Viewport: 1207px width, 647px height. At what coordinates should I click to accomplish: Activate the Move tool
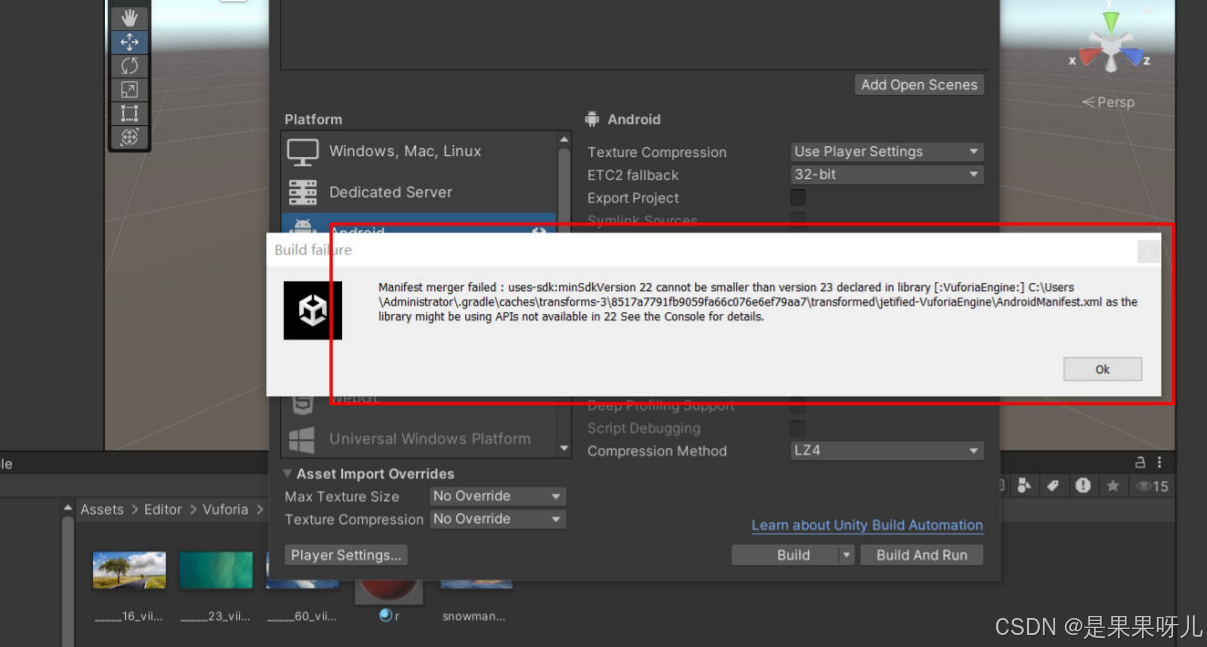(129, 42)
